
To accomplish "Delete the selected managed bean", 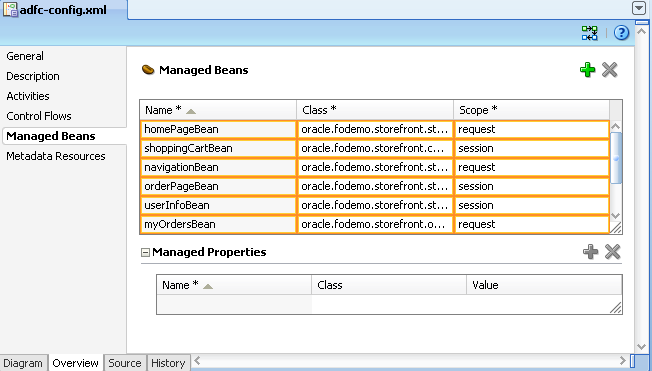I will (610, 70).
